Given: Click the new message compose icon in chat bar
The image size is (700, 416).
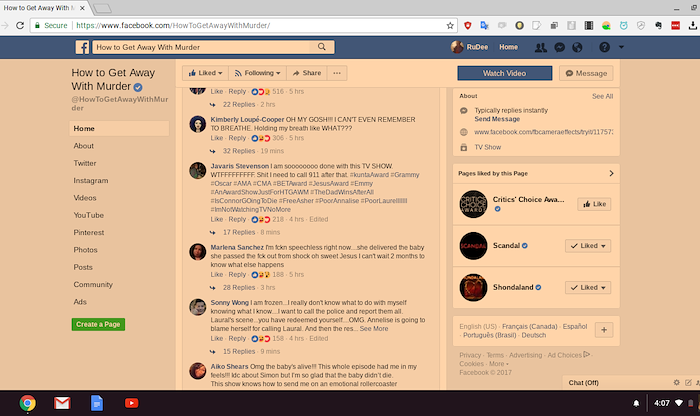Looking at the screenshot, I should 688,383.
